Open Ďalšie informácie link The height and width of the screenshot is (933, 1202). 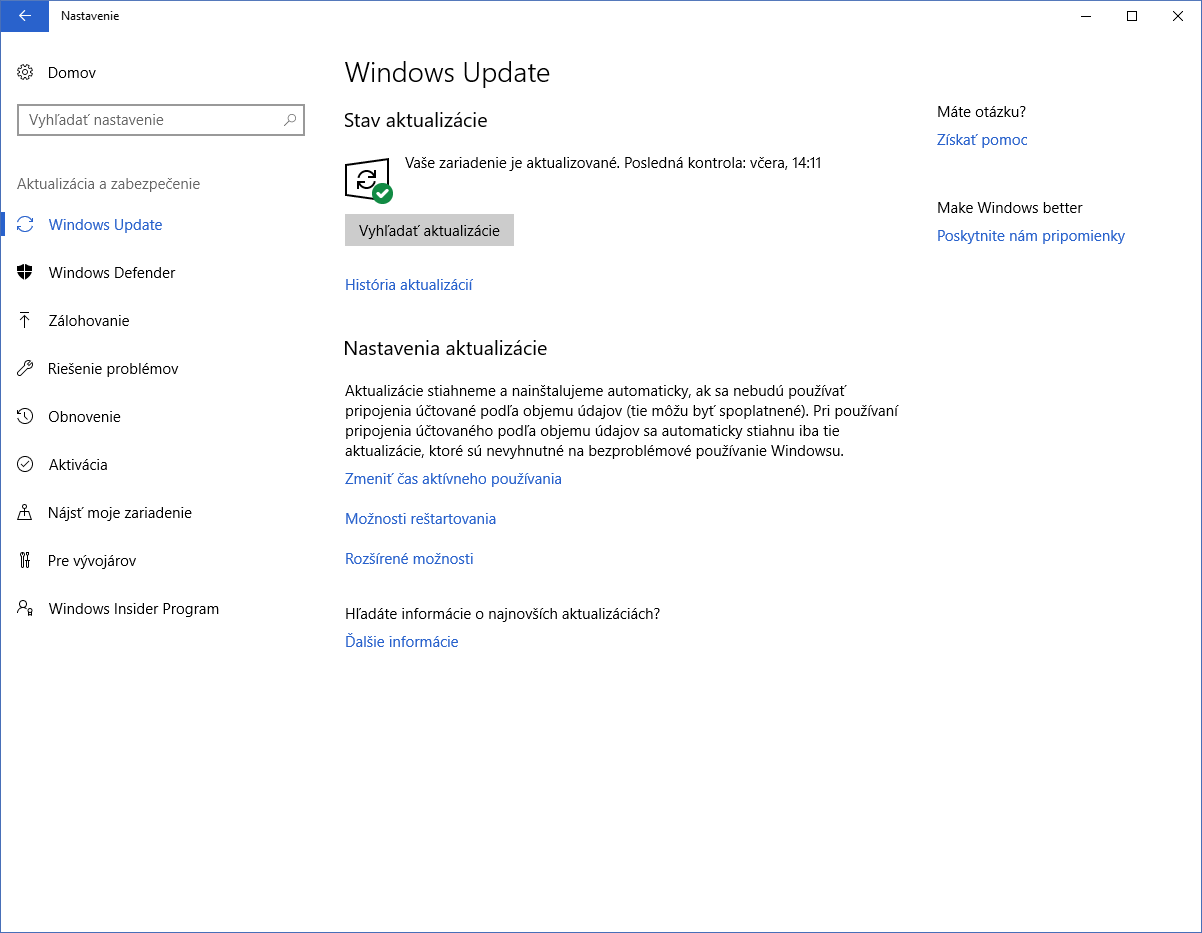pos(401,642)
